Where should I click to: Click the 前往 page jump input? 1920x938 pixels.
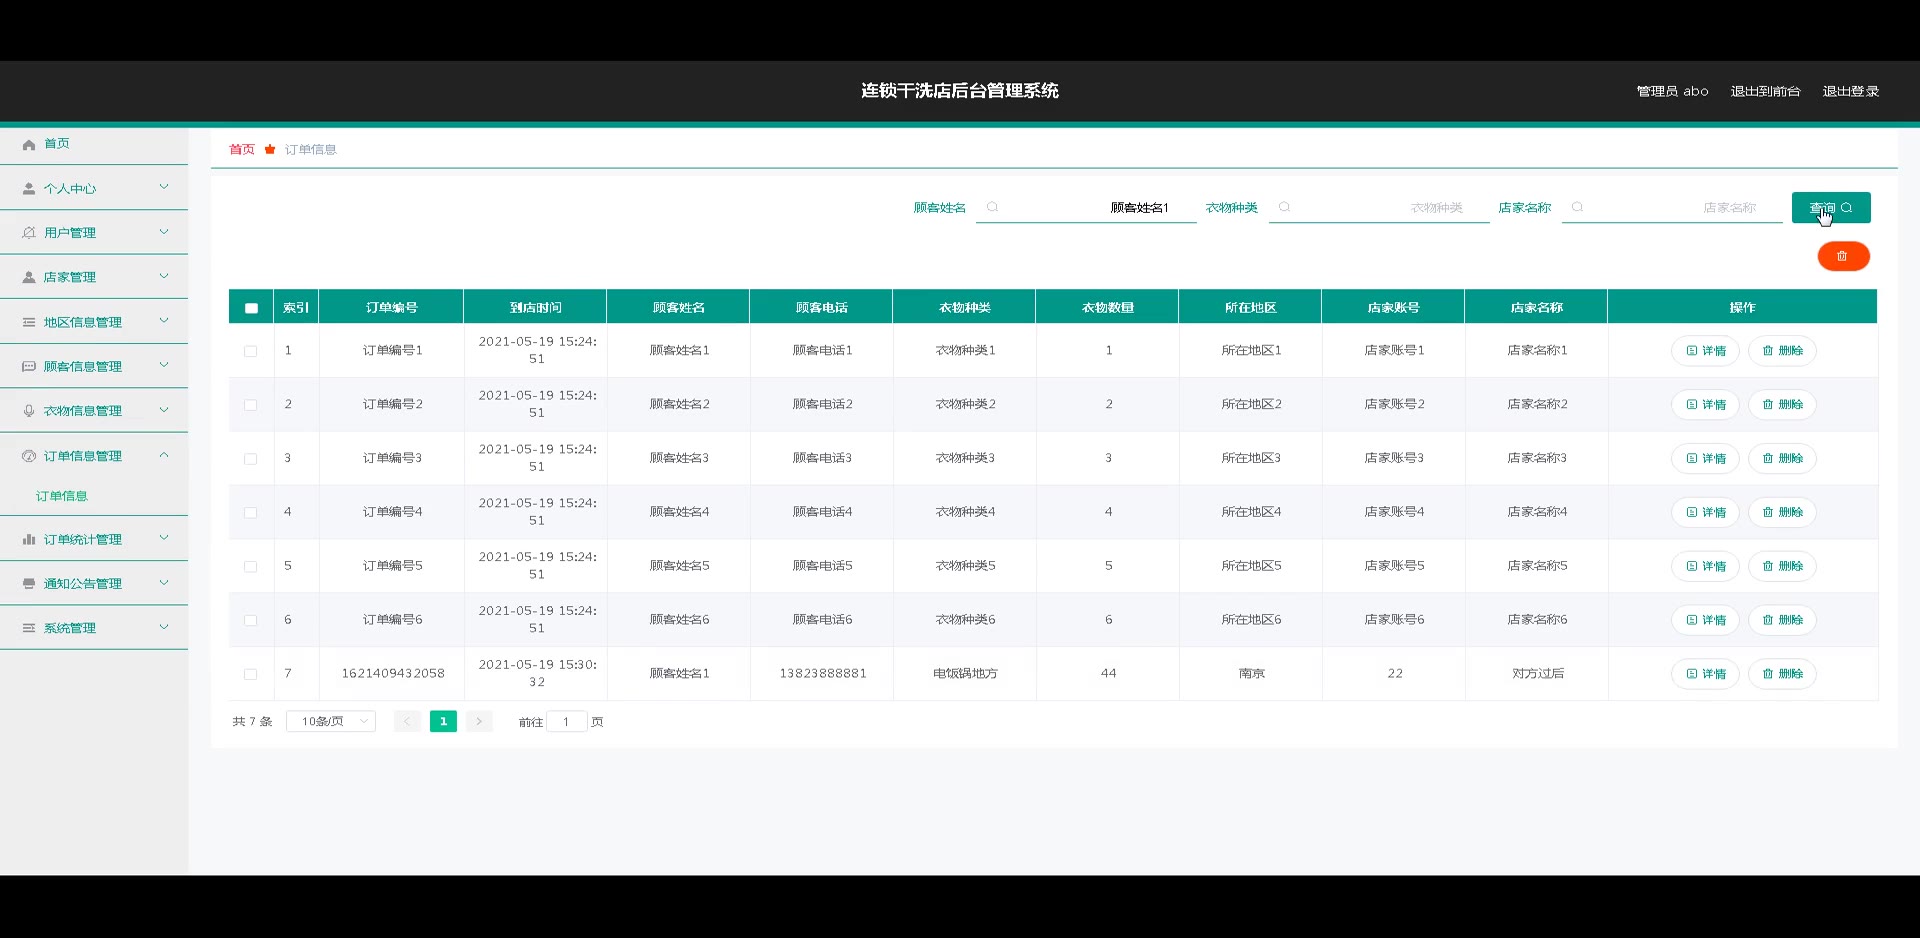(x=566, y=721)
